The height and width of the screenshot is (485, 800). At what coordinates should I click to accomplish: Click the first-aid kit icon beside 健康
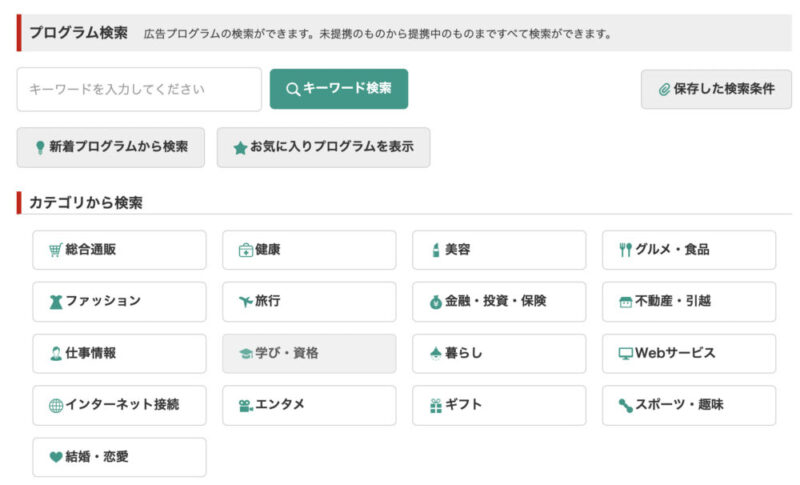[246, 250]
